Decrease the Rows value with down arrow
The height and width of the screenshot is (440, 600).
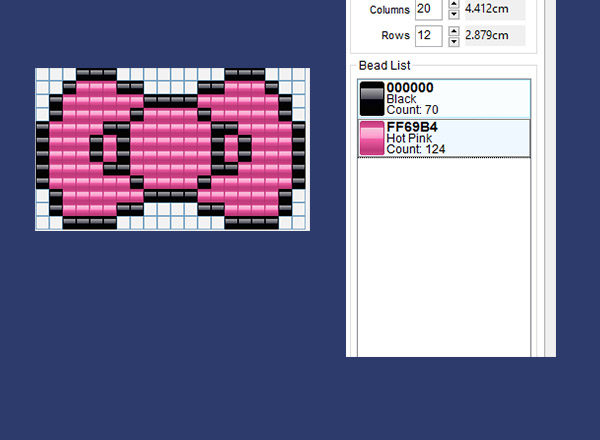tap(454, 41)
